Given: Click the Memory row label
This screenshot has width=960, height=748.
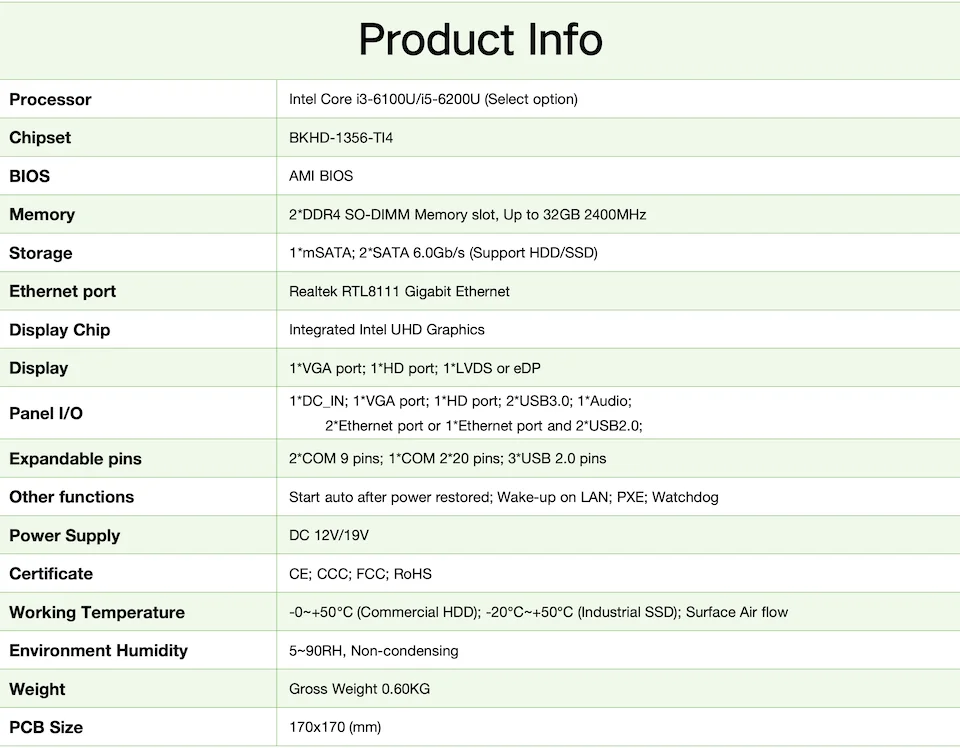Looking at the screenshot, I should point(42,214).
